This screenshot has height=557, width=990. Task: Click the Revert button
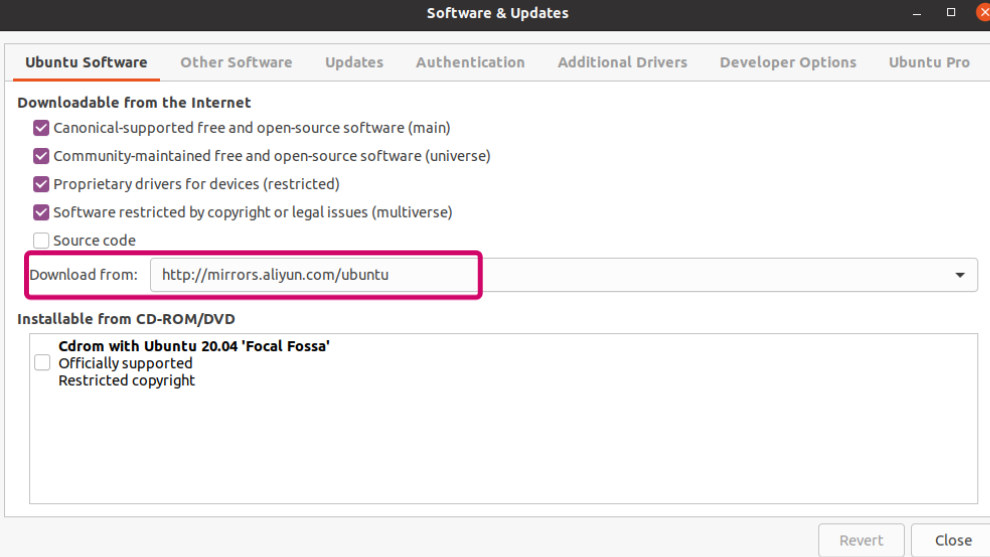(x=861, y=541)
